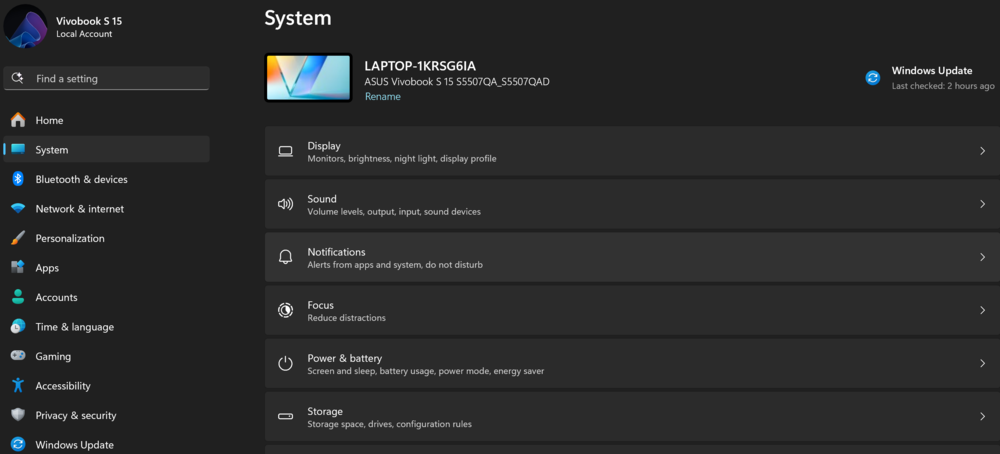1000x454 pixels.
Task: Open Windows Update label in sidebar
Action: pyautogui.click(x=75, y=445)
